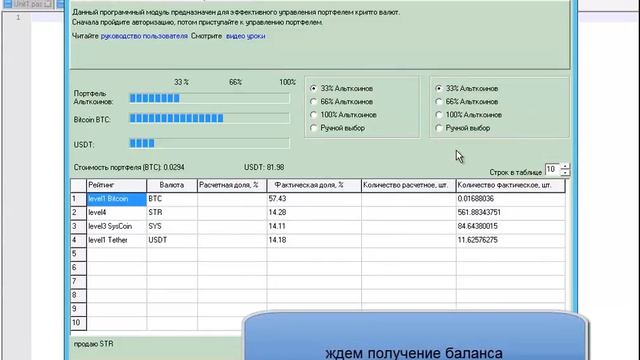Click the Валюта column header
Screen dimensions: 640x360
pos(172,185)
